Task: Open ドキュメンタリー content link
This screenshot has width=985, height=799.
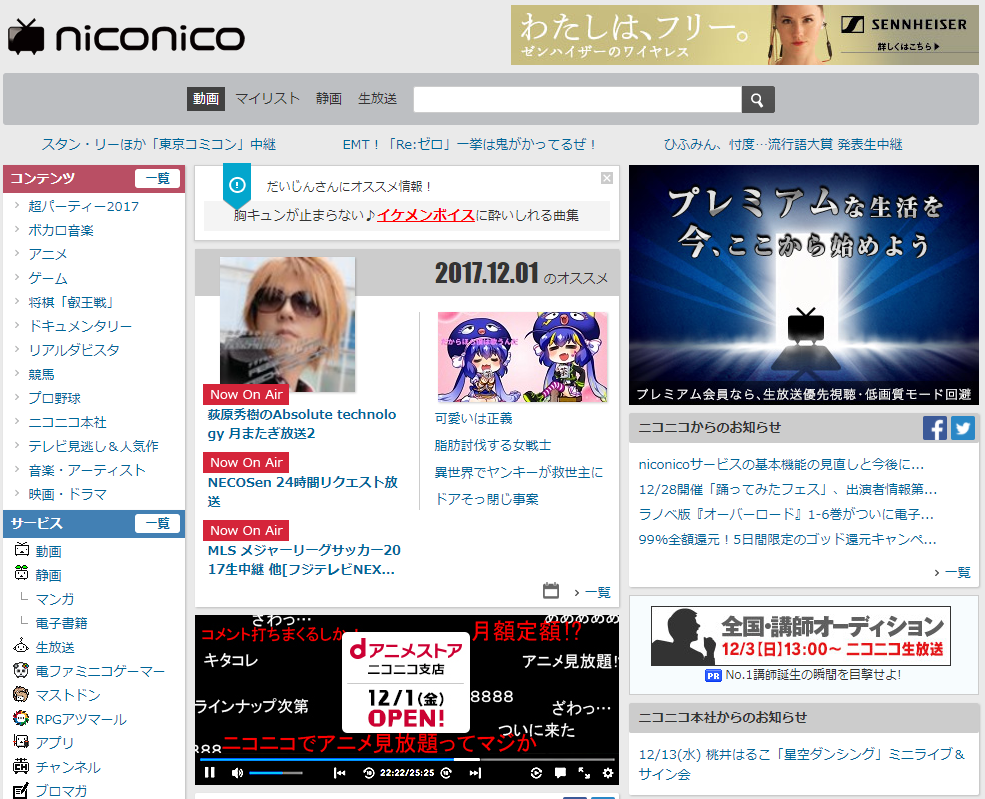Action: pos(80,326)
